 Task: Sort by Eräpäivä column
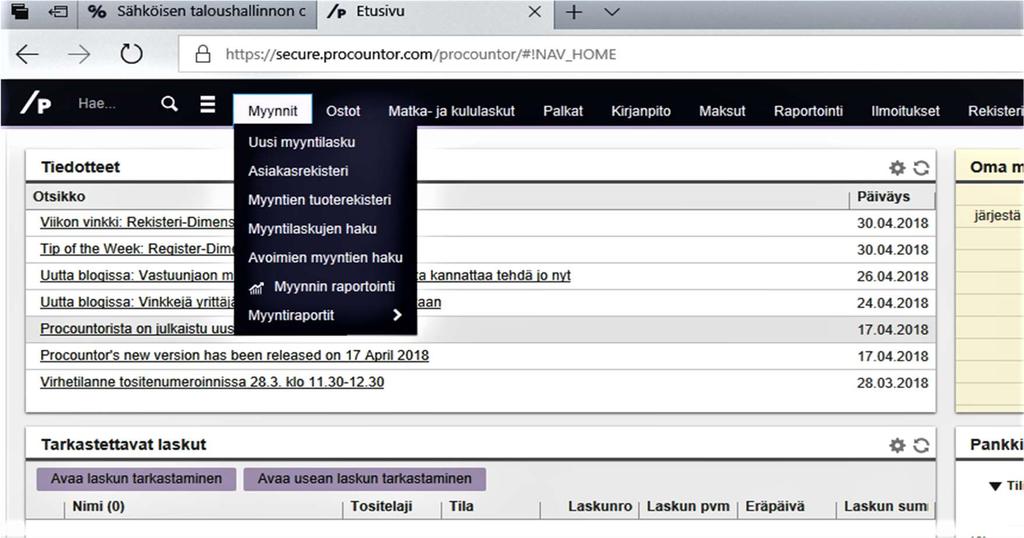point(775,506)
